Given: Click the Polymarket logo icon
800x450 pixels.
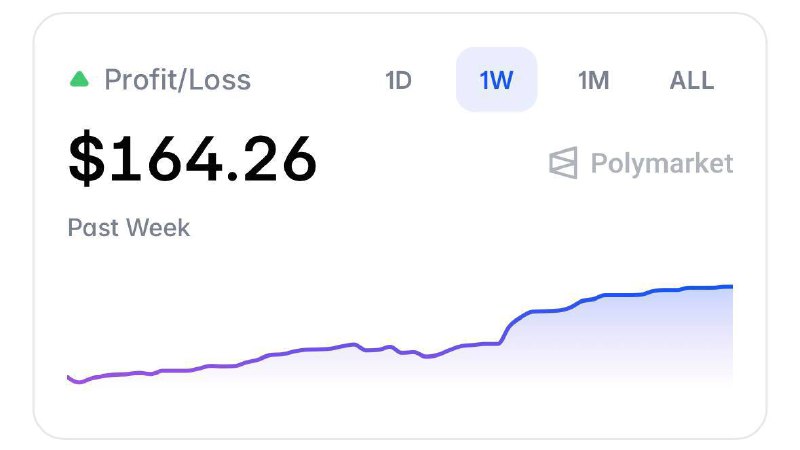Looking at the screenshot, I should tap(563, 163).
